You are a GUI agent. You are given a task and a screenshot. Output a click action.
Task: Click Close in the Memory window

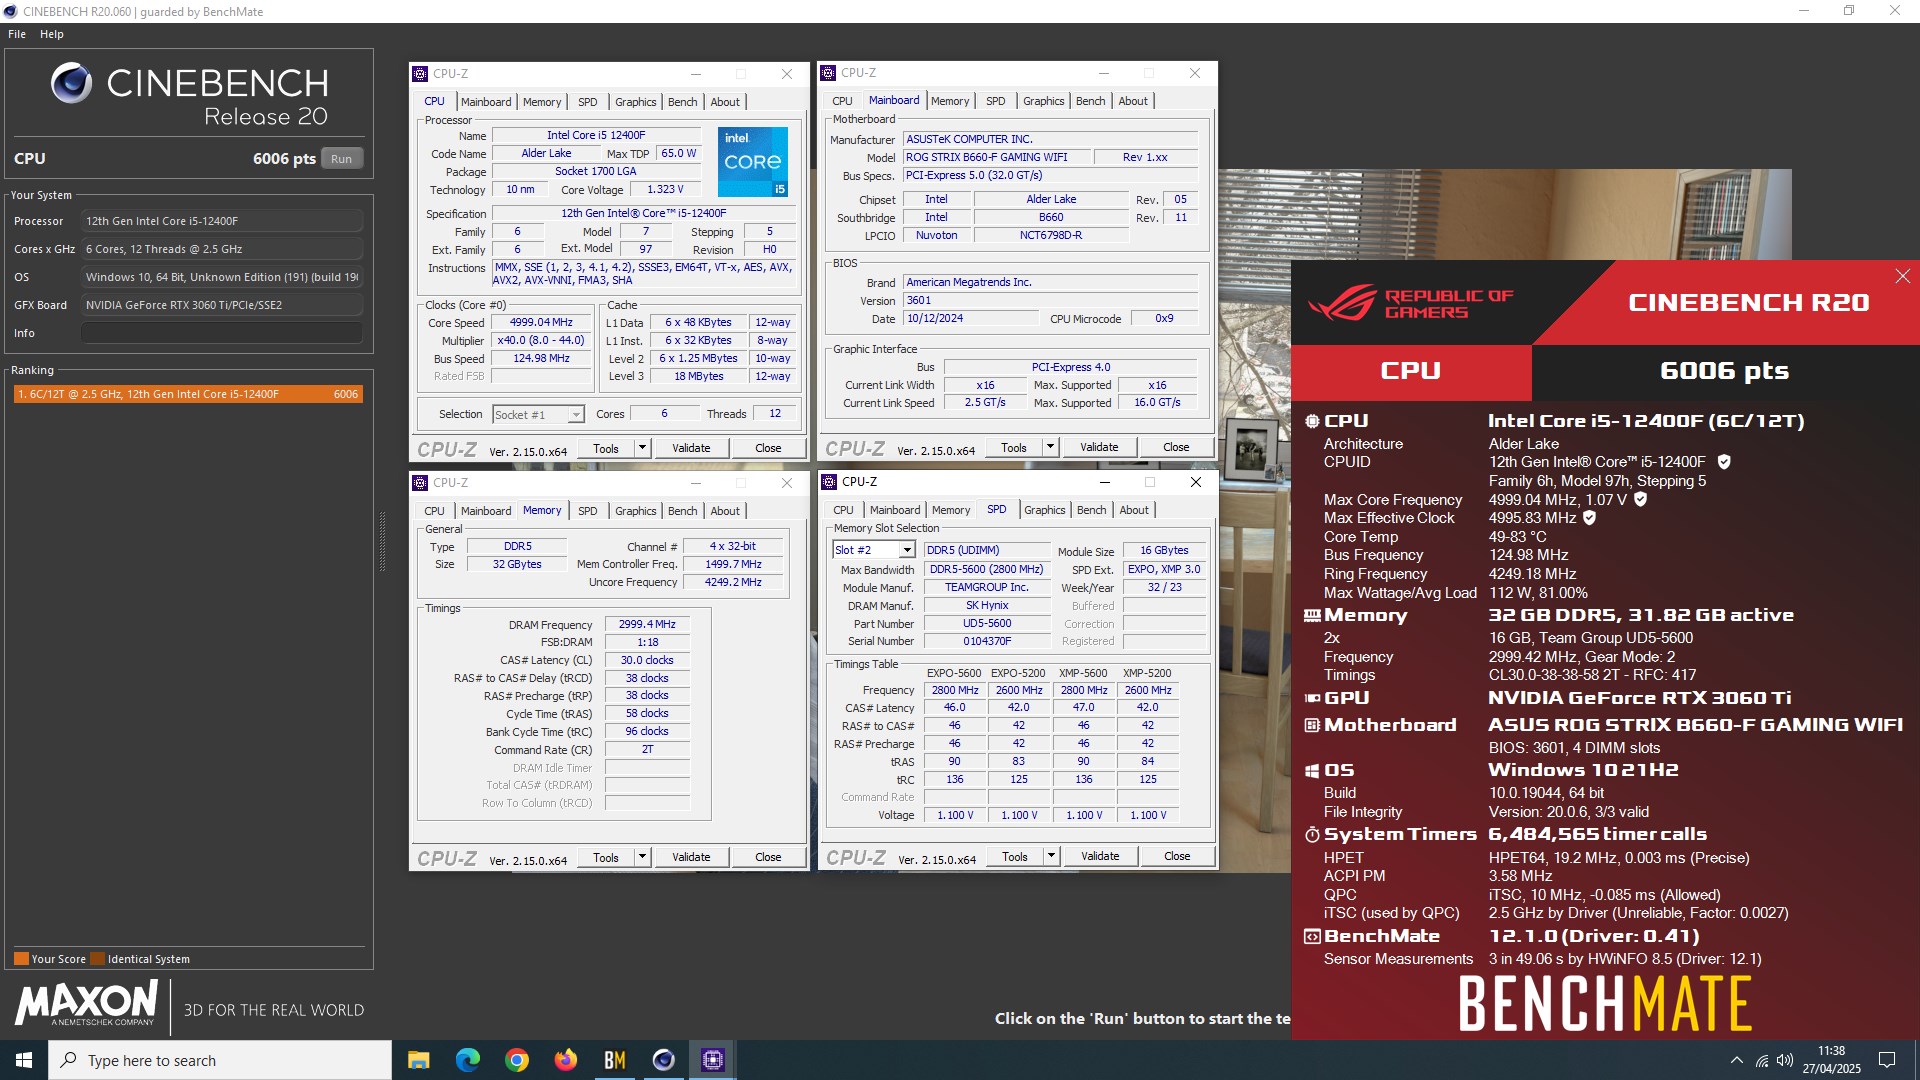coord(768,857)
